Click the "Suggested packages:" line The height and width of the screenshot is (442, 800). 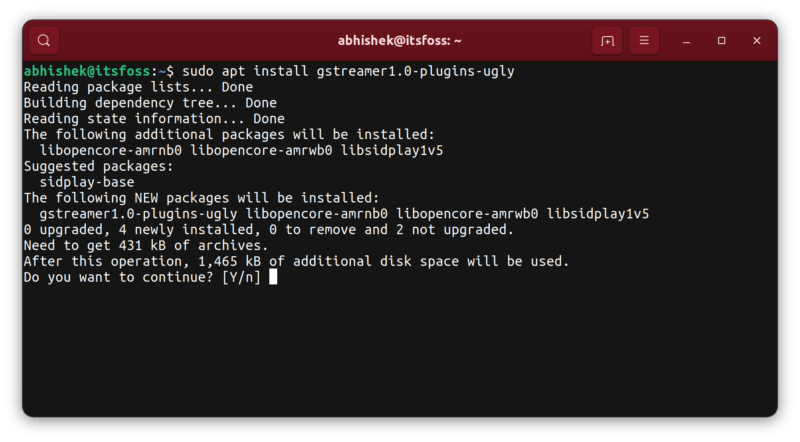98,166
